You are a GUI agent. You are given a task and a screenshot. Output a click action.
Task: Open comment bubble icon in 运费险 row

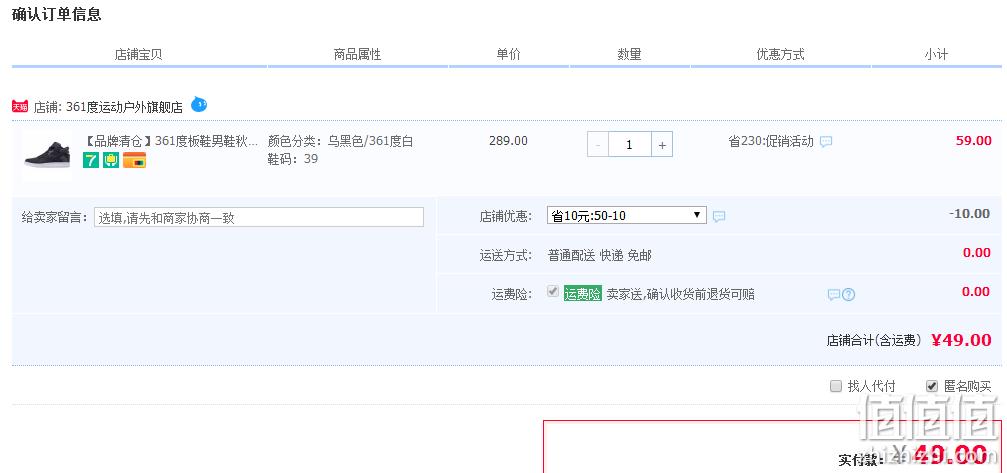(834, 295)
